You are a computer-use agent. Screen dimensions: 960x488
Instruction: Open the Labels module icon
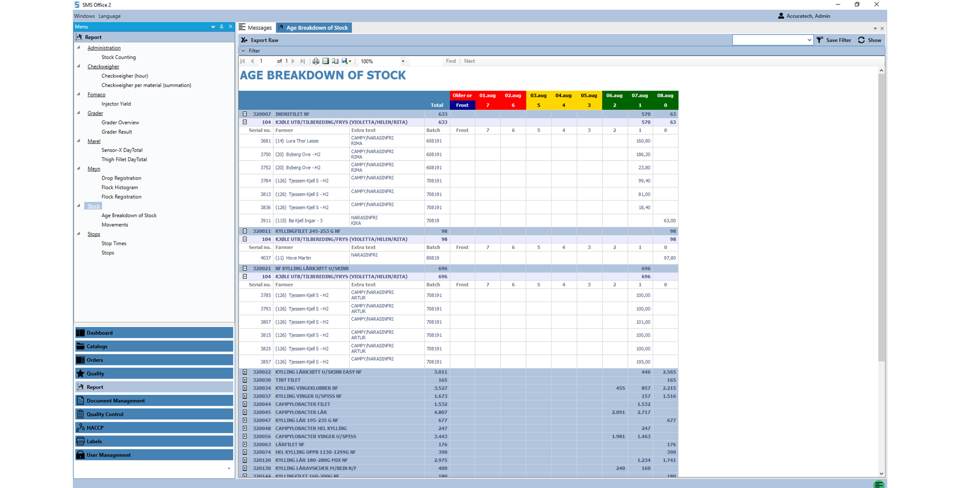(x=80, y=441)
